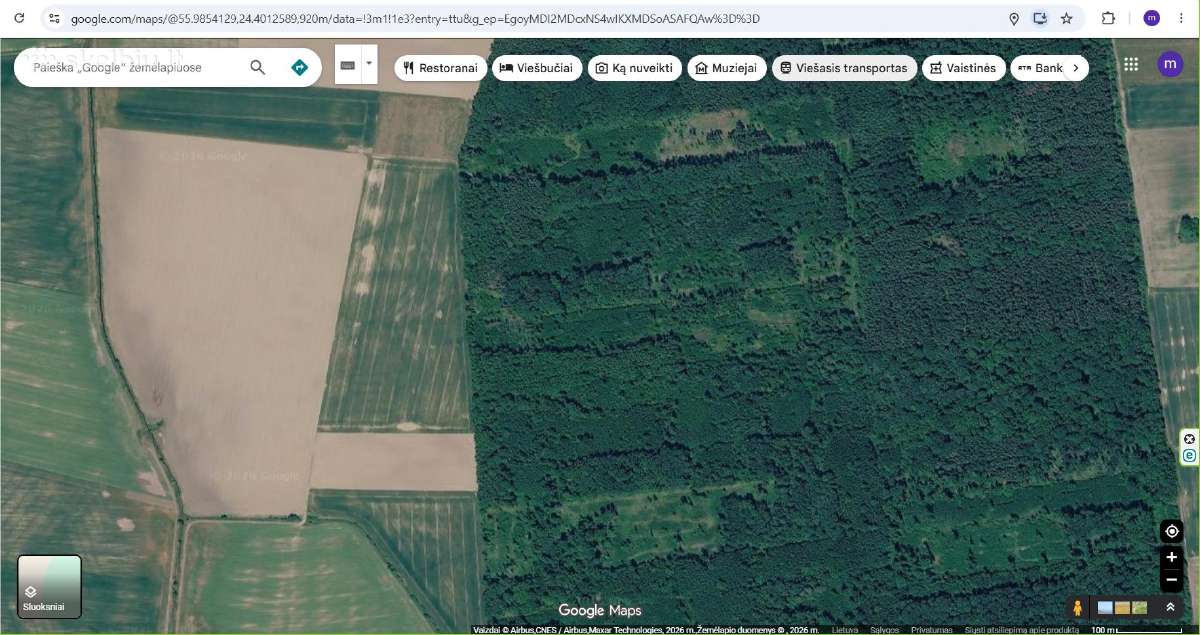The height and width of the screenshot is (635, 1200).
Task: Filter map by Viešbučiai
Action: [x=538, y=68]
